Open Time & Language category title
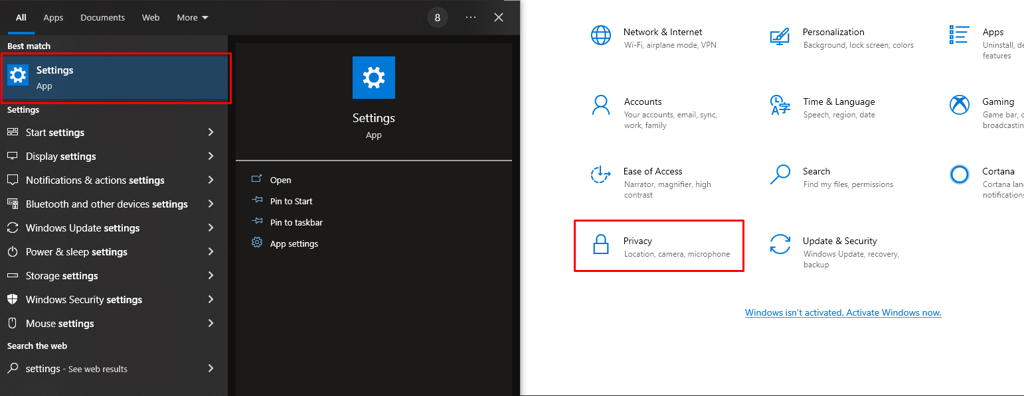The width and height of the screenshot is (1024, 396). [x=839, y=102]
